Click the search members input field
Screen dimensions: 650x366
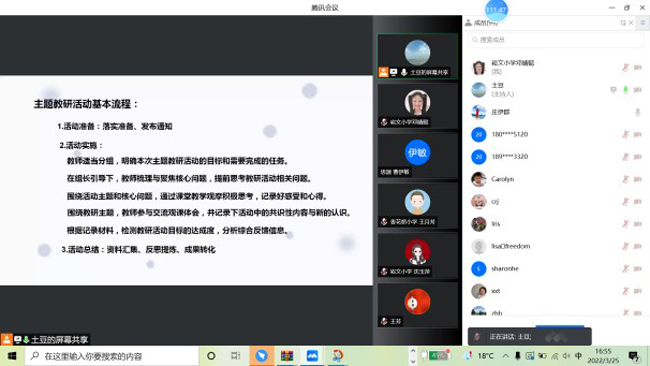tap(556, 40)
